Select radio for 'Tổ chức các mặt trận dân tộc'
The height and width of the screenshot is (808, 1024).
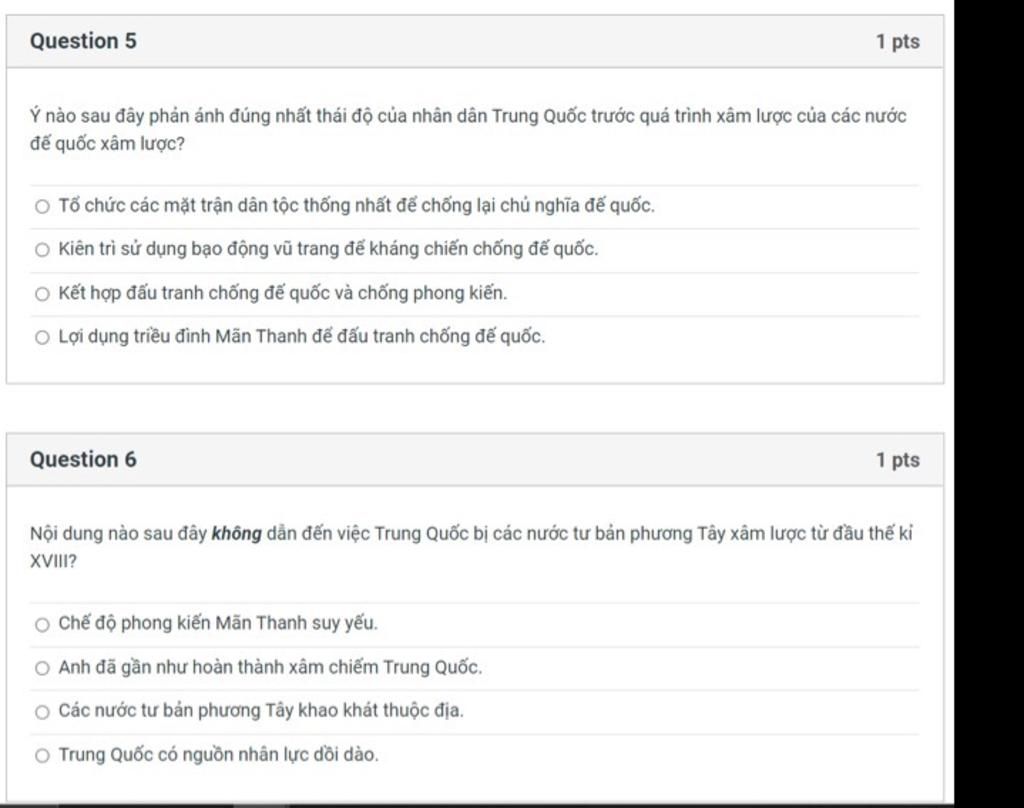coord(42,206)
